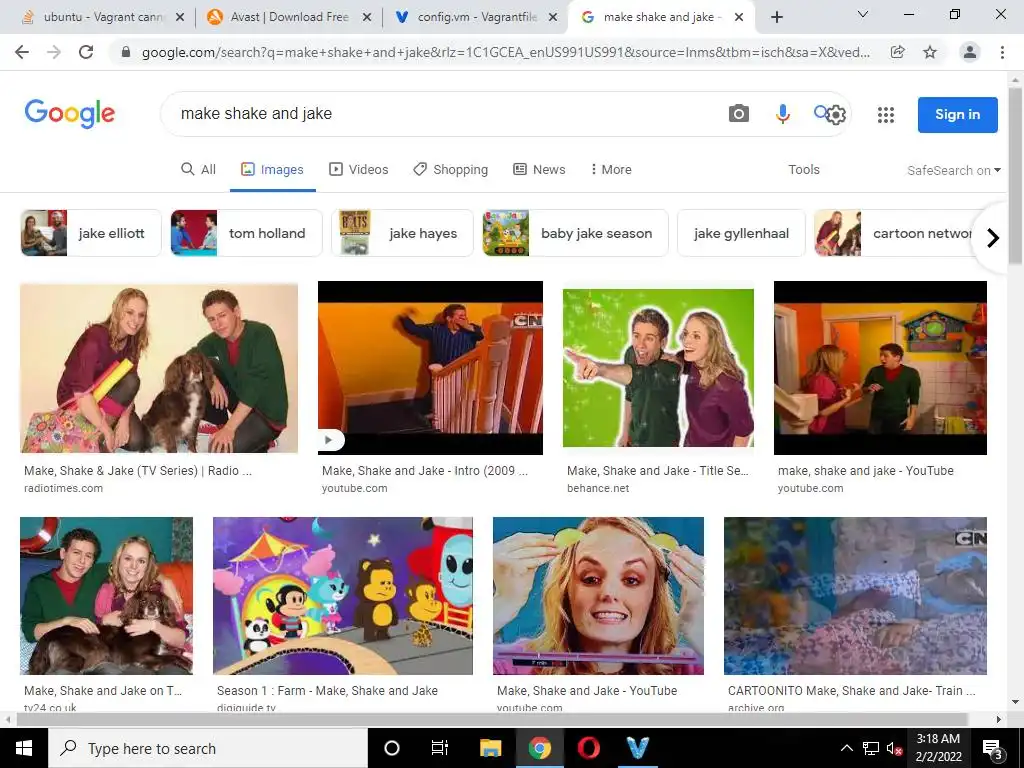Open Cortana circle in taskbar
The height and width of the screenshot is (768, 1024).
coord(392,748)
